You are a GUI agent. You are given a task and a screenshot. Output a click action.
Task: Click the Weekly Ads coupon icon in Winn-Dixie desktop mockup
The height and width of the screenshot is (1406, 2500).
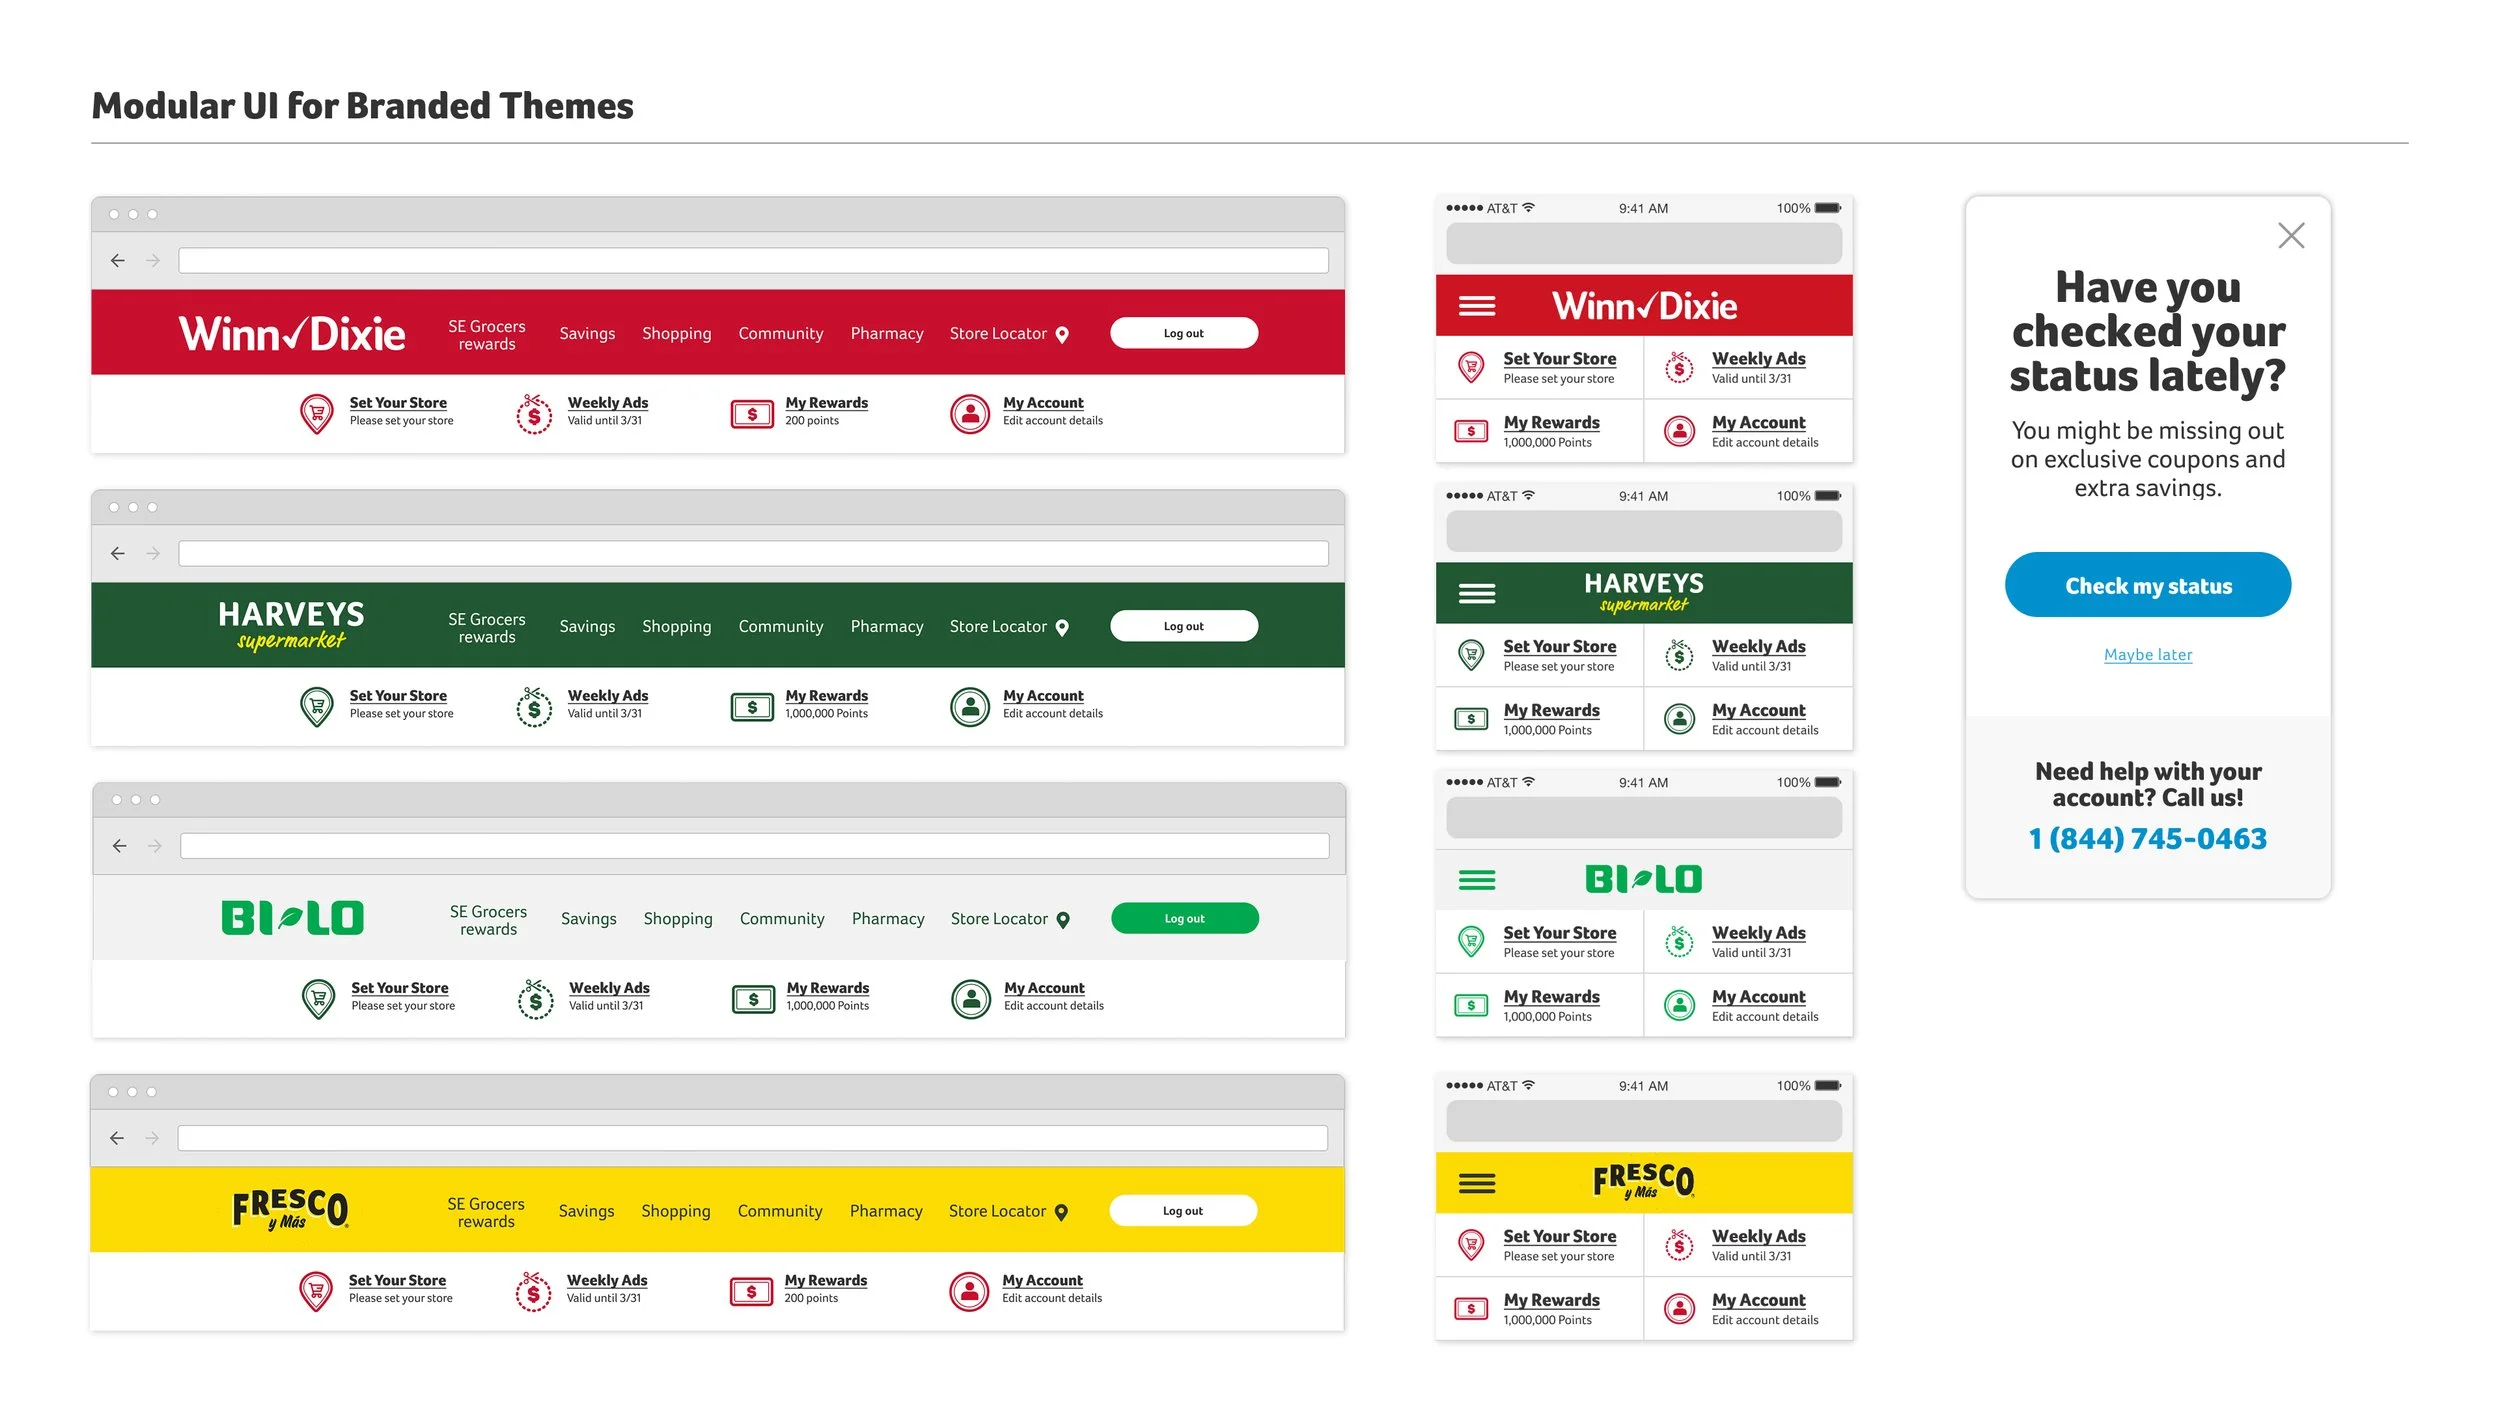[x=534, y=414]
